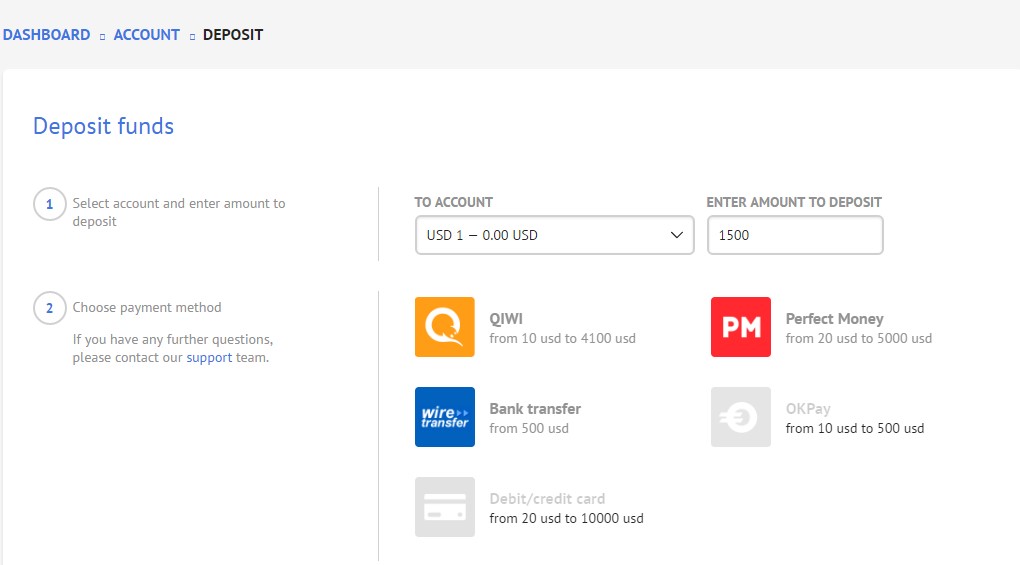1020x565 pixels.
Task: Click the amount to deposit field
Action: click(795, 235)
